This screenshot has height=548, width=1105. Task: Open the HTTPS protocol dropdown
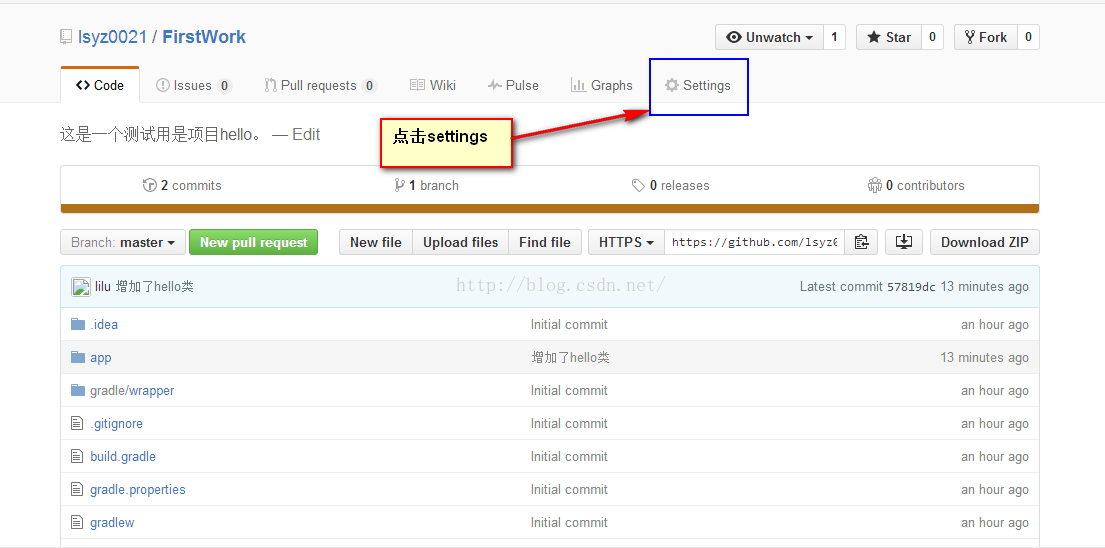pyautogui.click(x=626, y=242)
